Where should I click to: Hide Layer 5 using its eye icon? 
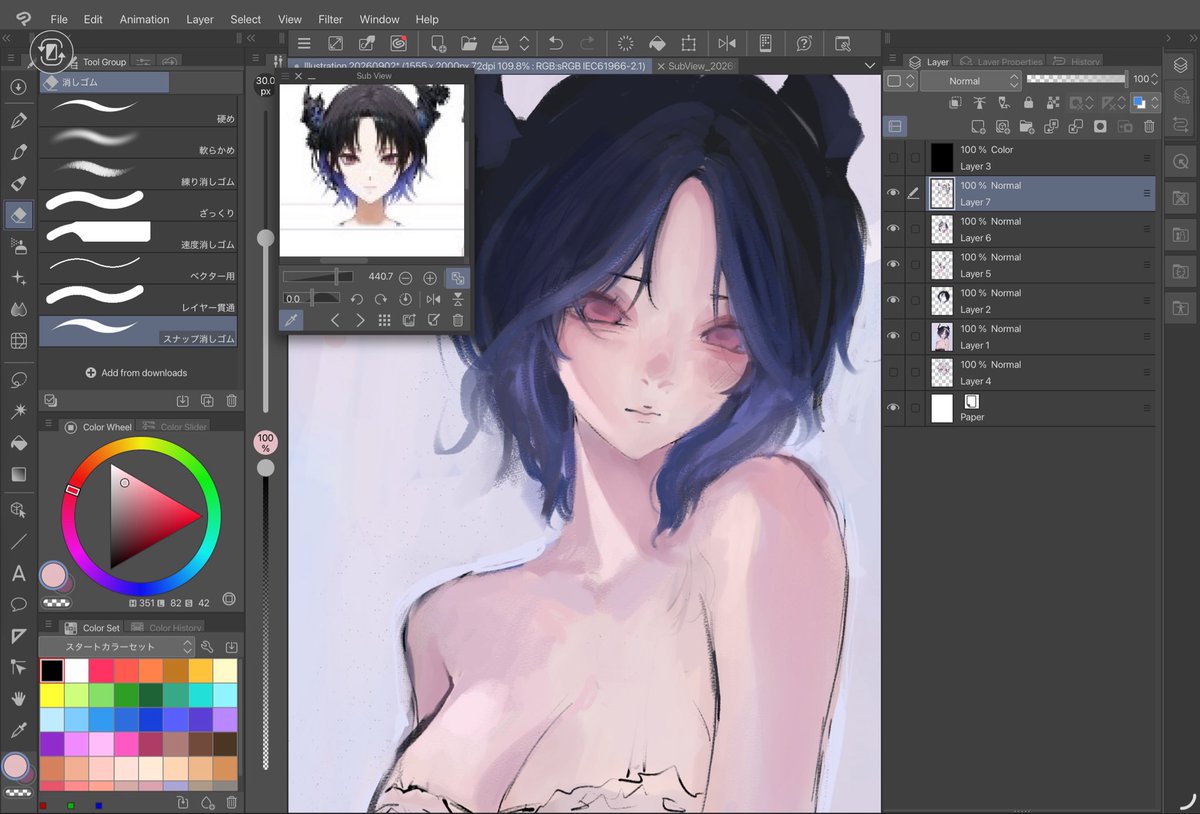pos(894,265)
